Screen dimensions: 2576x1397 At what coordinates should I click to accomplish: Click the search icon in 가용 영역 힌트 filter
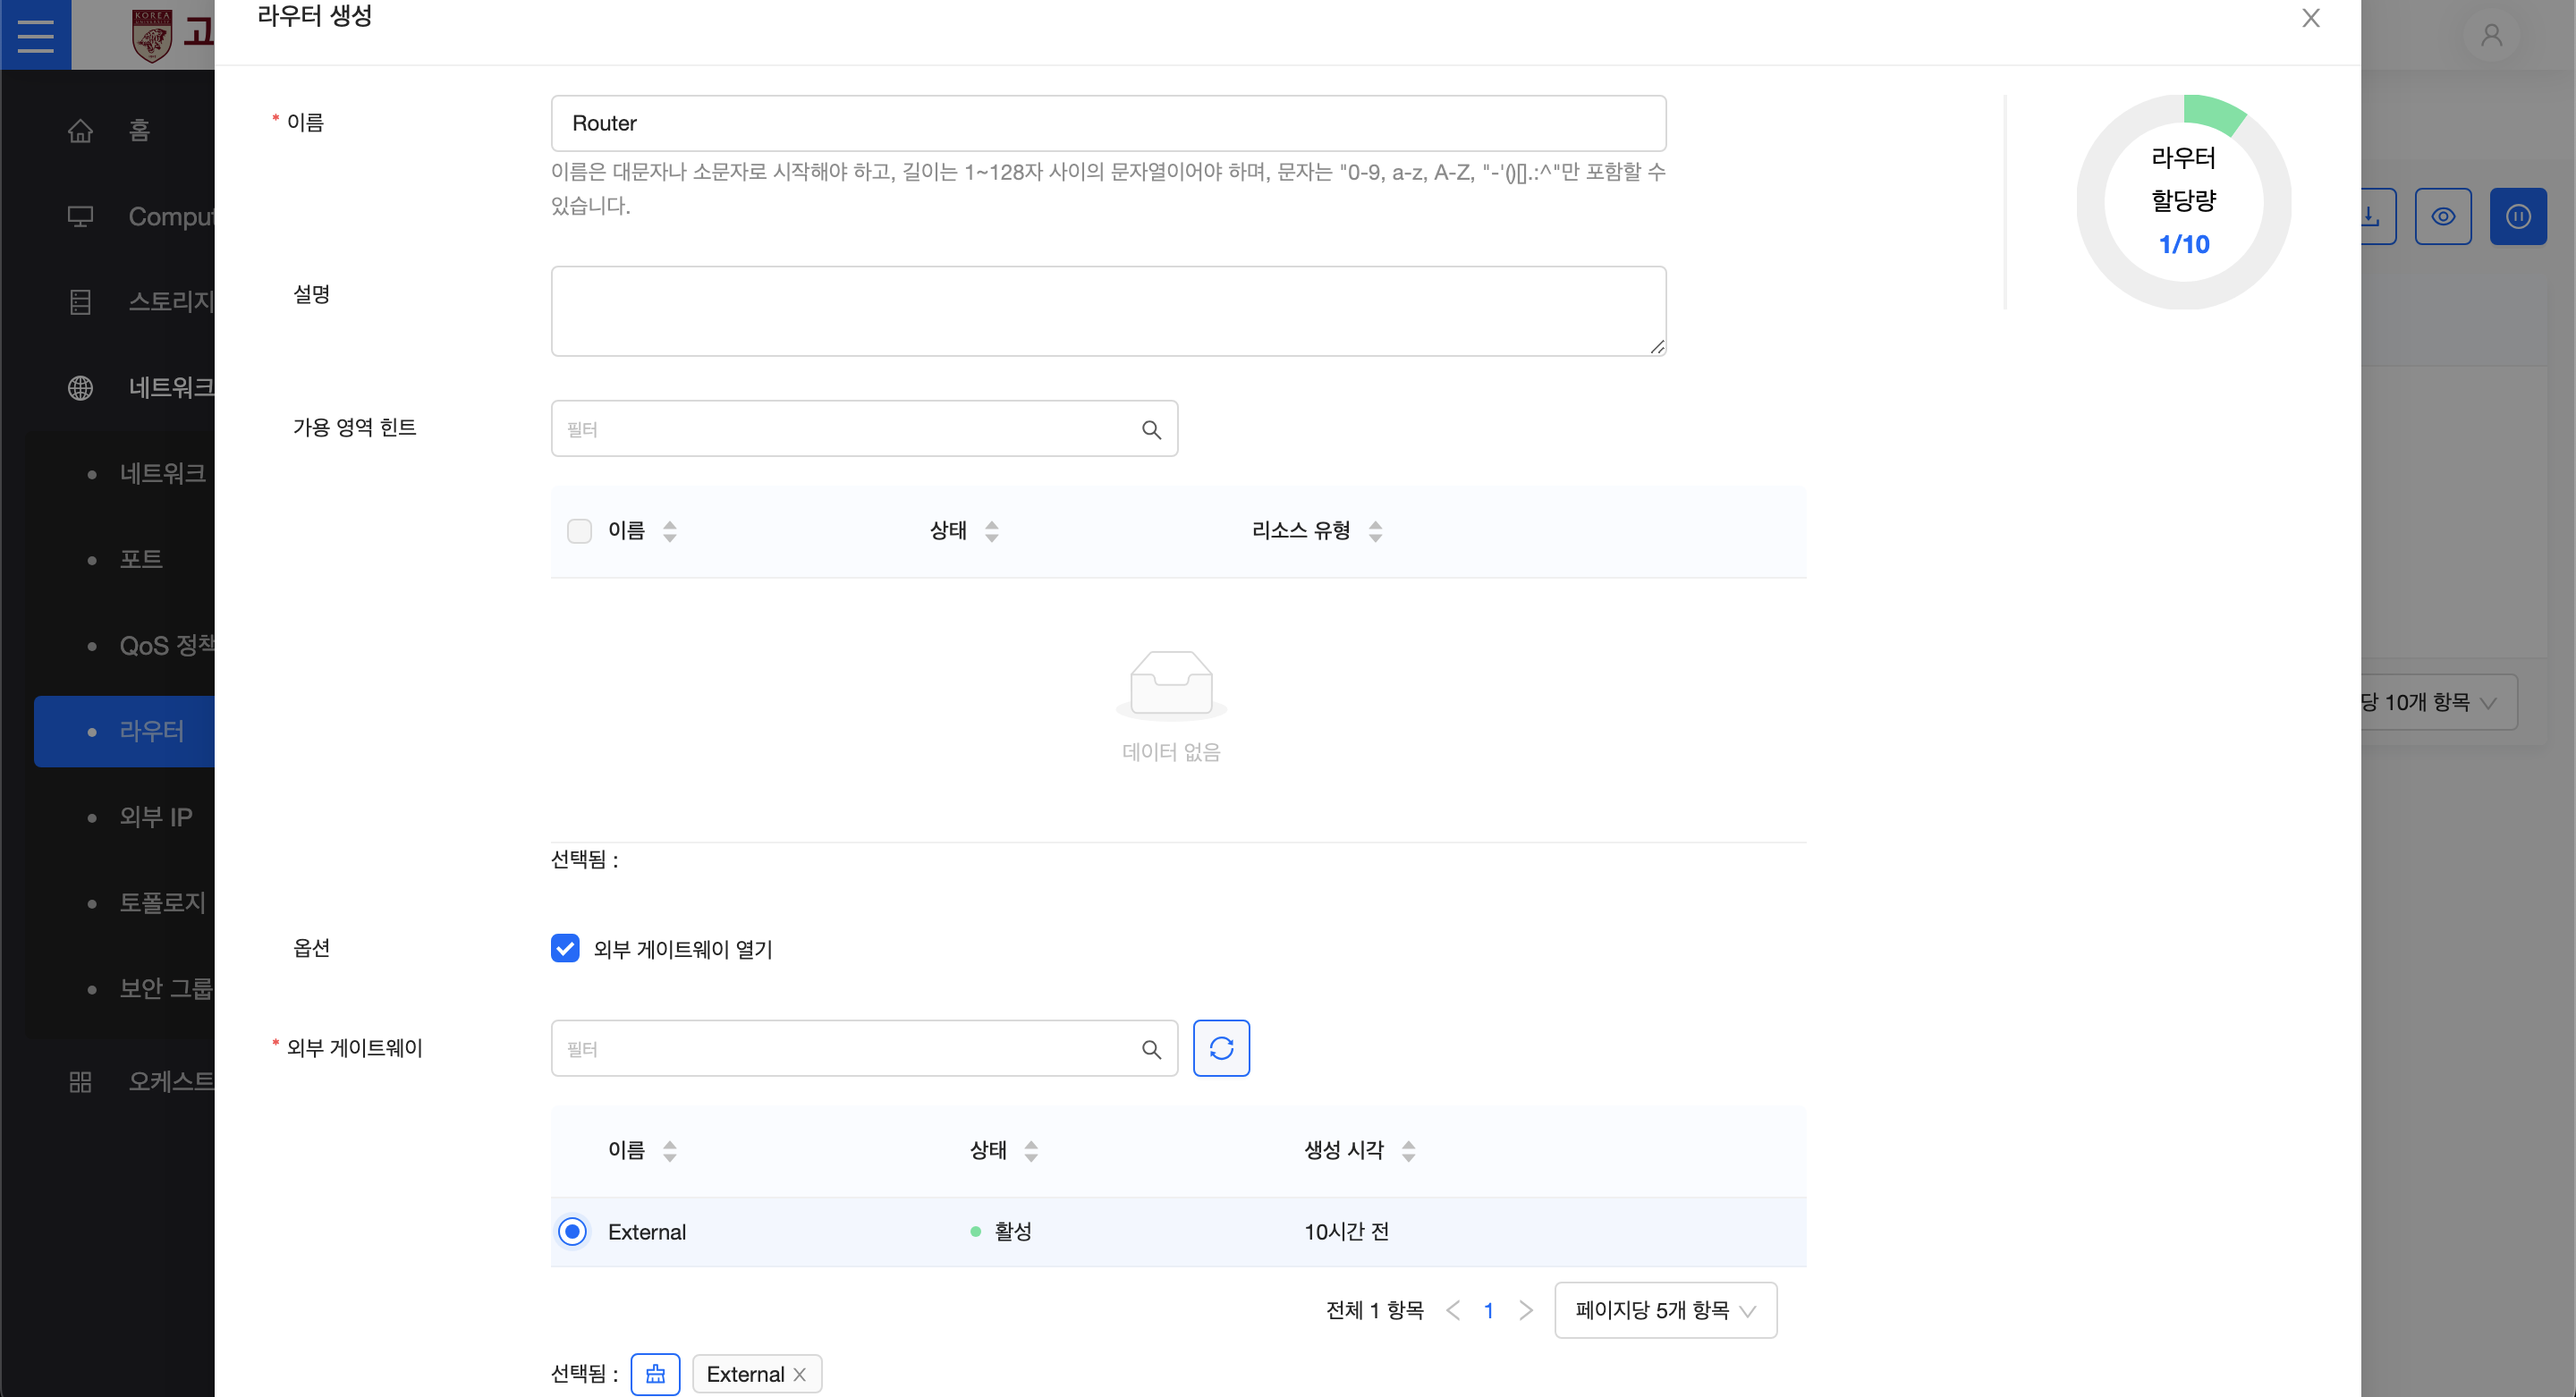(x=1151, y=430)
